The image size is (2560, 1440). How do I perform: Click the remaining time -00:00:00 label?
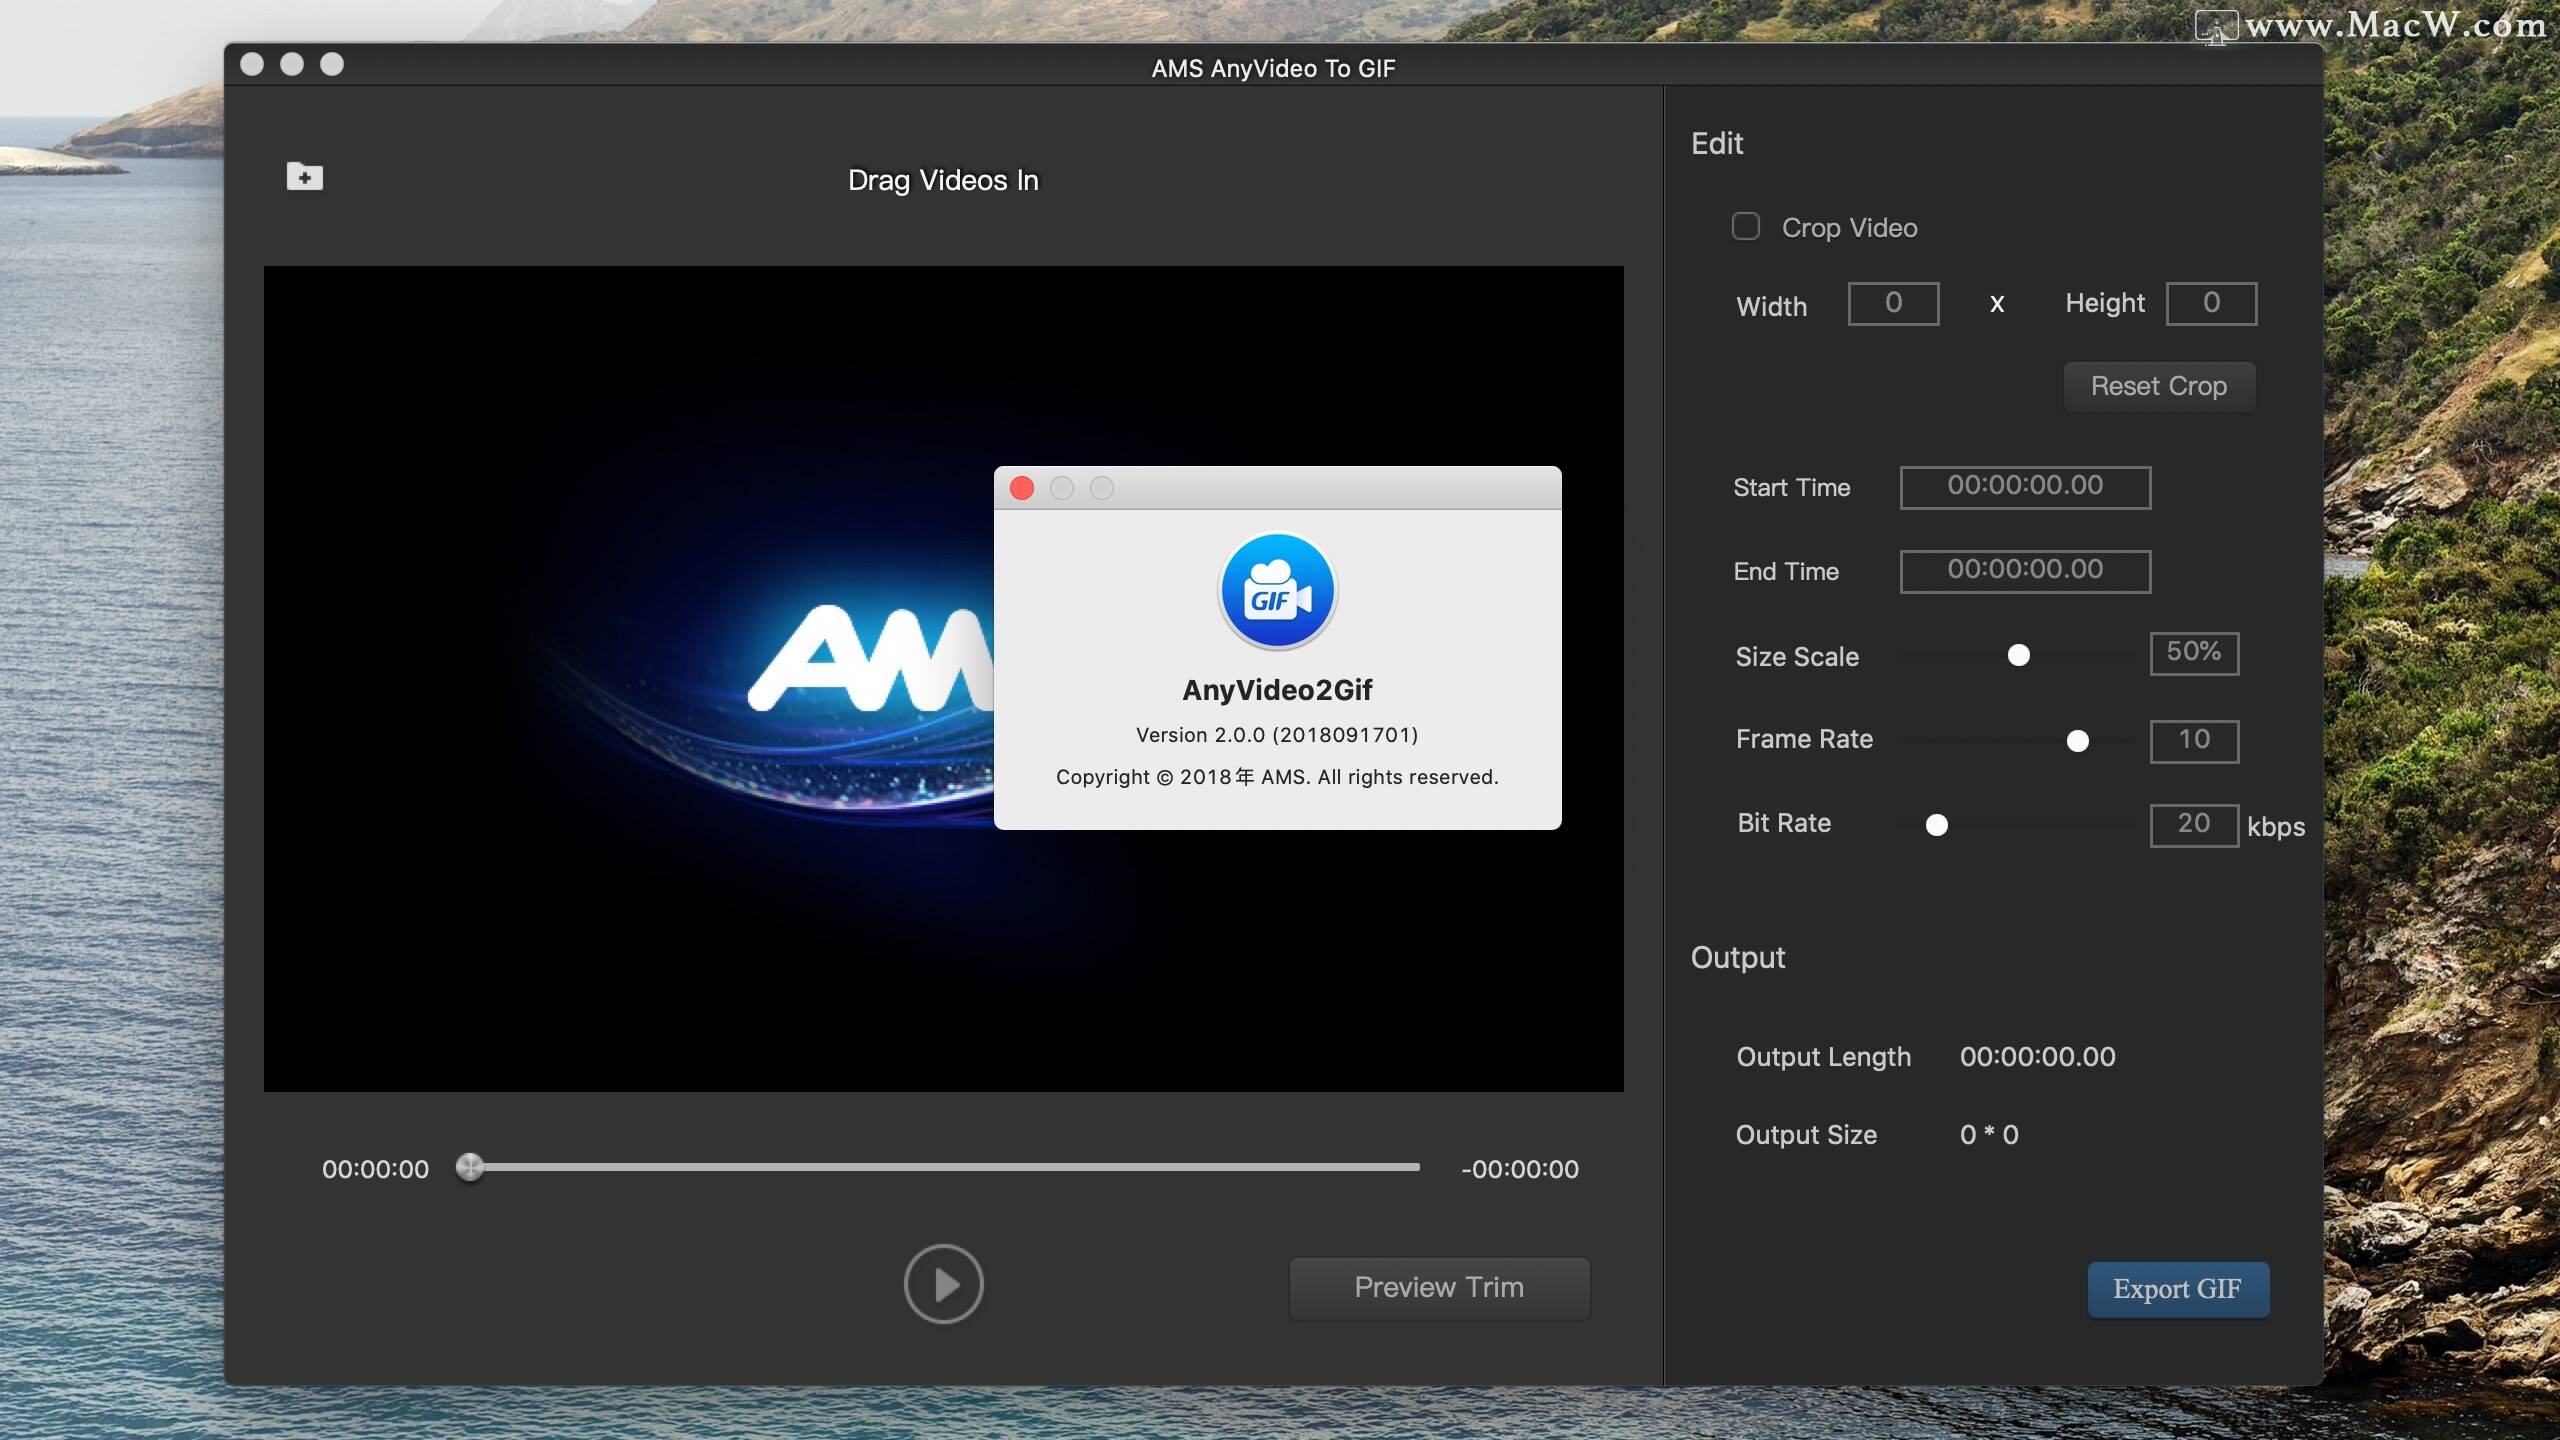coord(1520,1169)
